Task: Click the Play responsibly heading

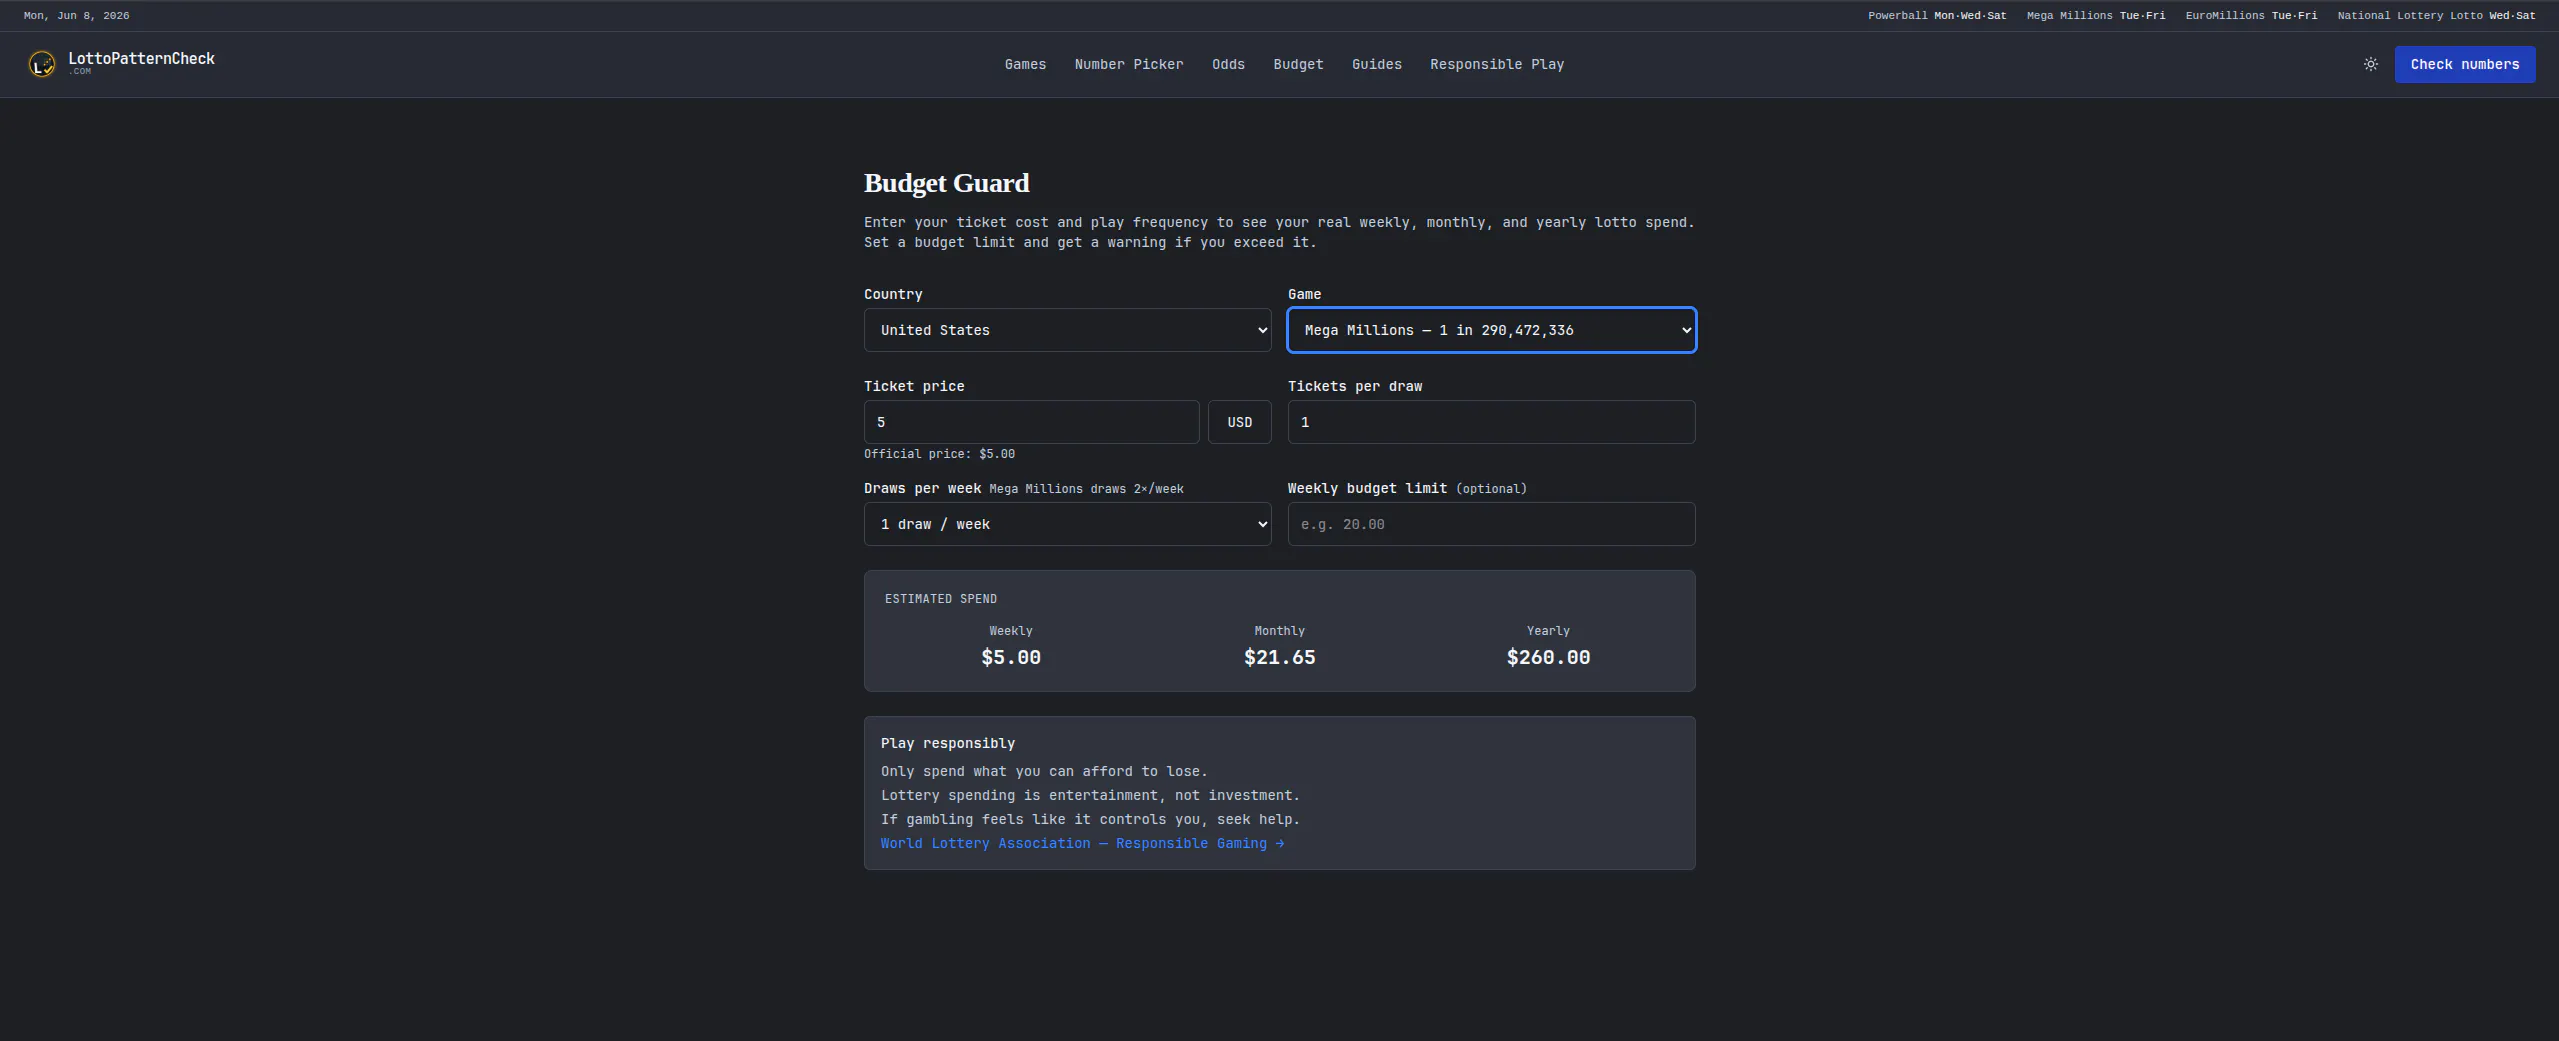Action: coord(947,743)
